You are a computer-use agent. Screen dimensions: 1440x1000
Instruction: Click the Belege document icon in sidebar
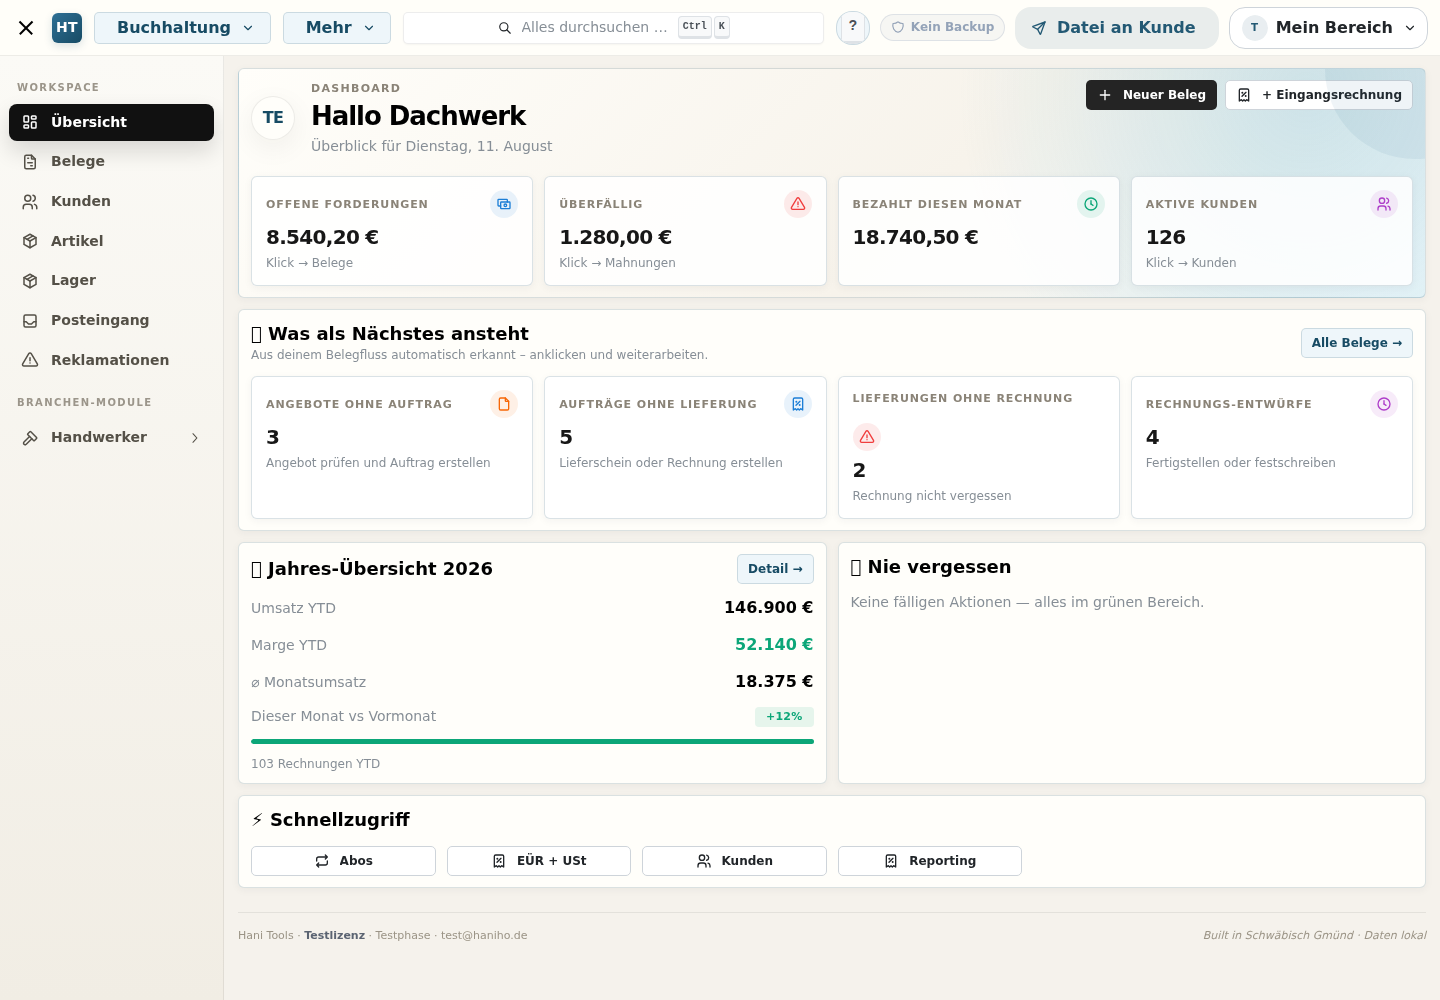30,162
